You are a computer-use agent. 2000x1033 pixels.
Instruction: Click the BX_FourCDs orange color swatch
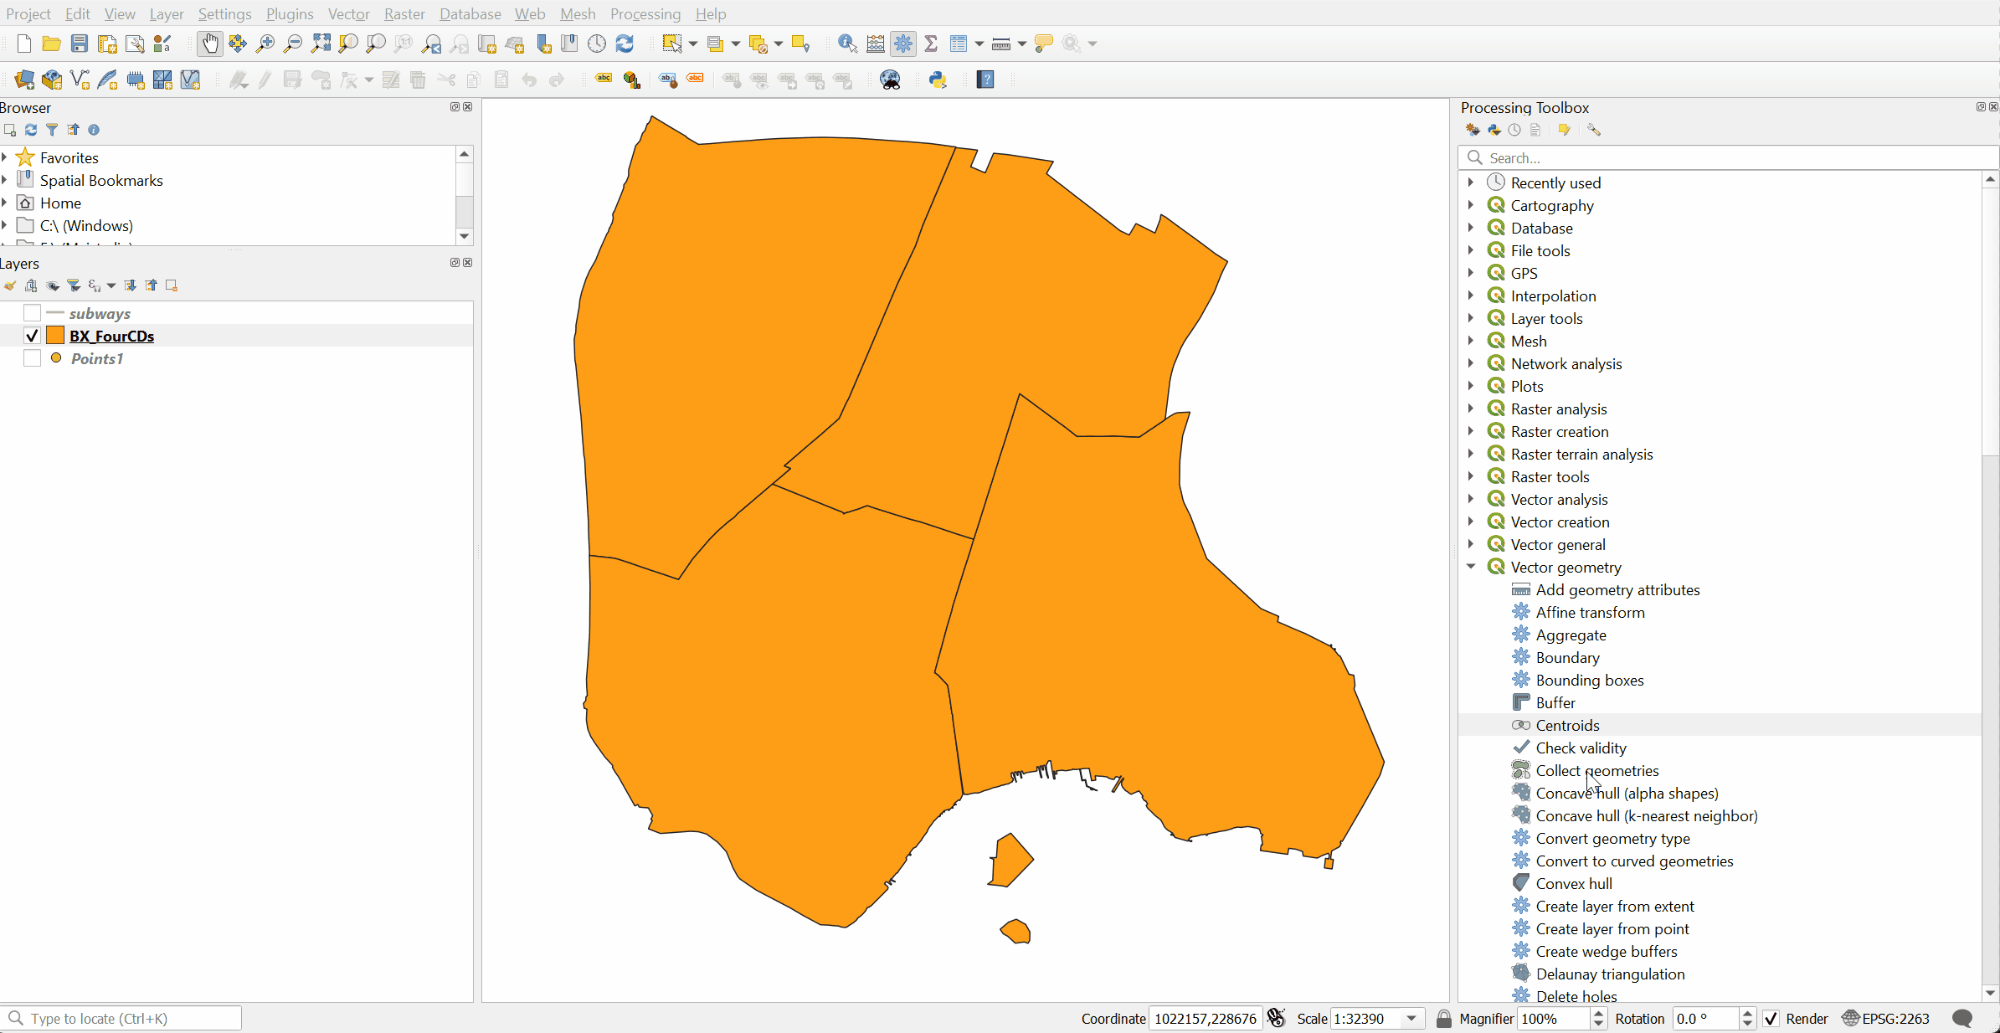pos(56,336)
